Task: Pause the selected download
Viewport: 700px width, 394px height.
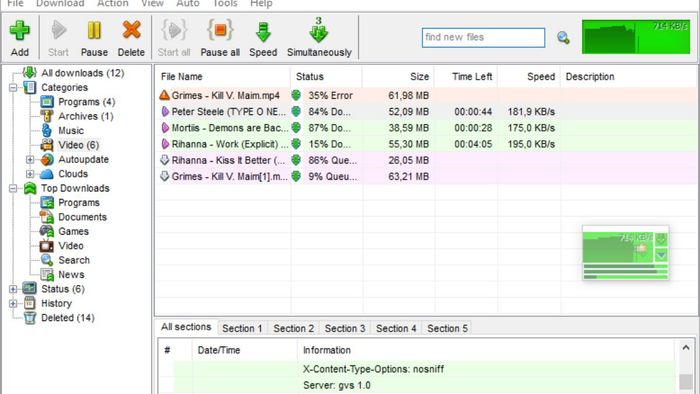Action: click(x=94, y=38)
